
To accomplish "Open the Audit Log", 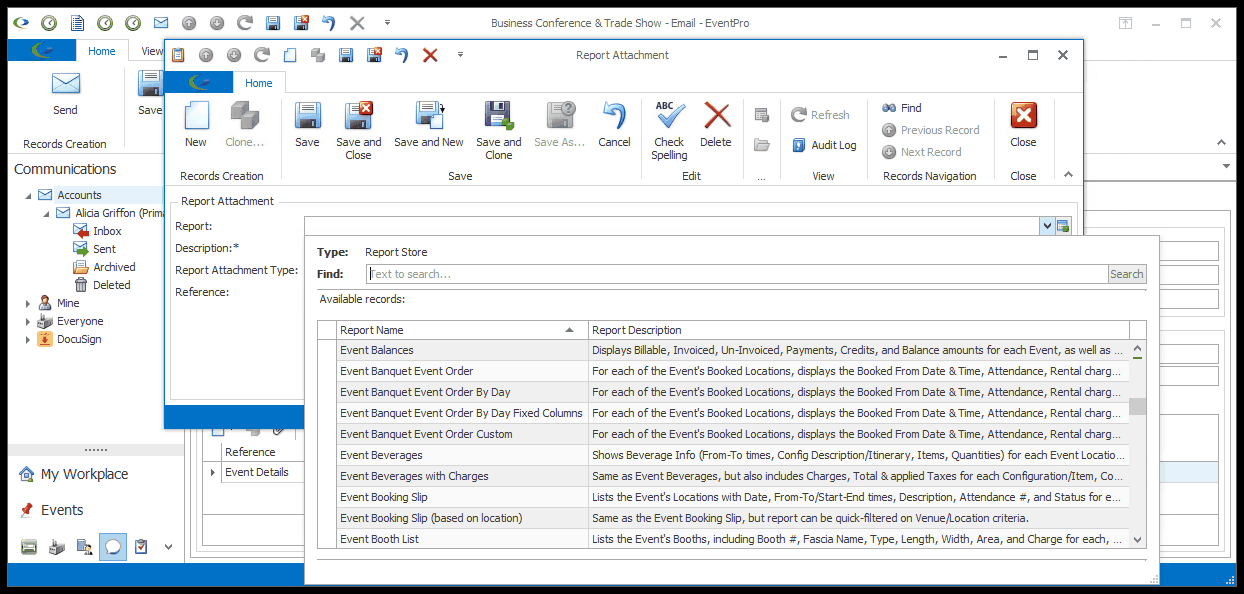I will (824, 145).
